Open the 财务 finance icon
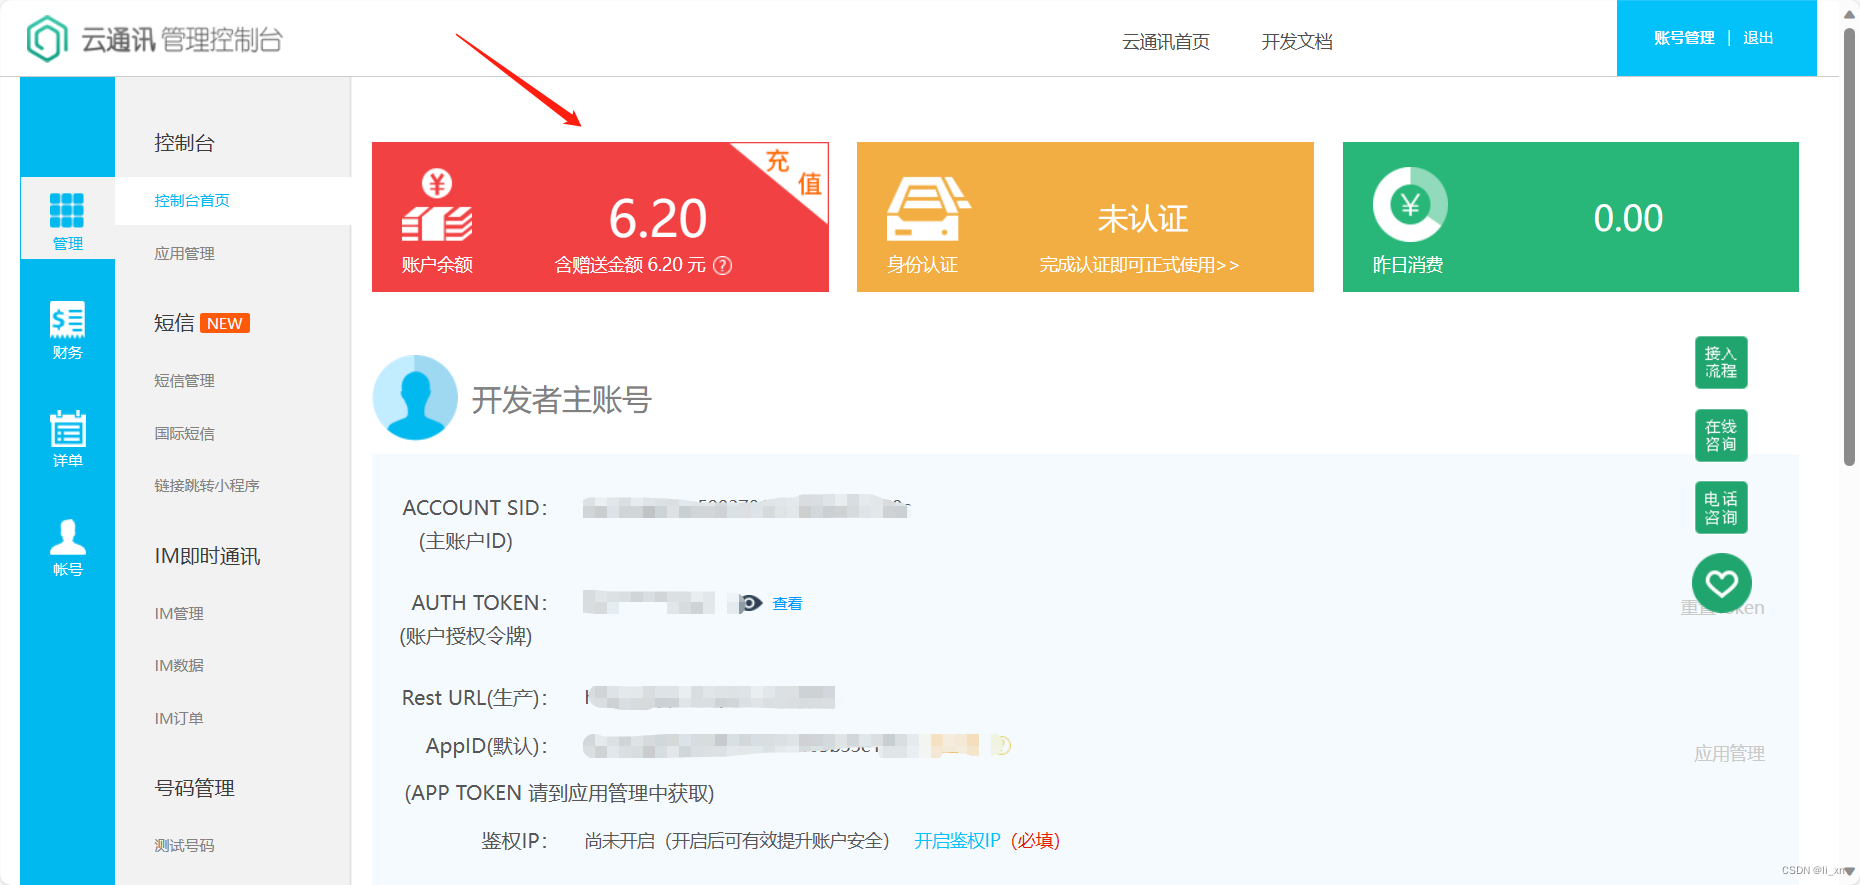The image size is (1860, 885). pyautogui.click(x=67, y=320)
